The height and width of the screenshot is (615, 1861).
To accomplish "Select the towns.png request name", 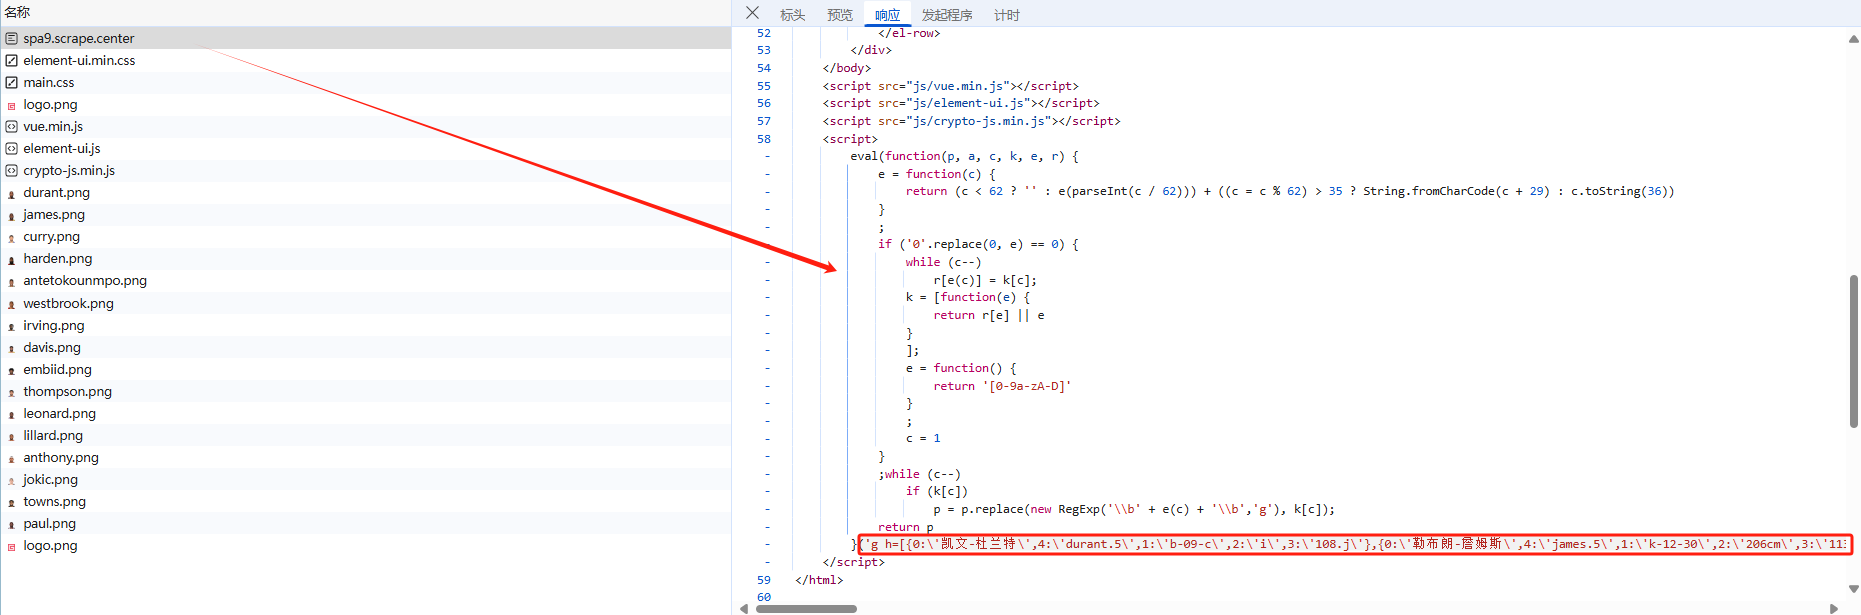I will pyautogui.click(x=55, y=501).
